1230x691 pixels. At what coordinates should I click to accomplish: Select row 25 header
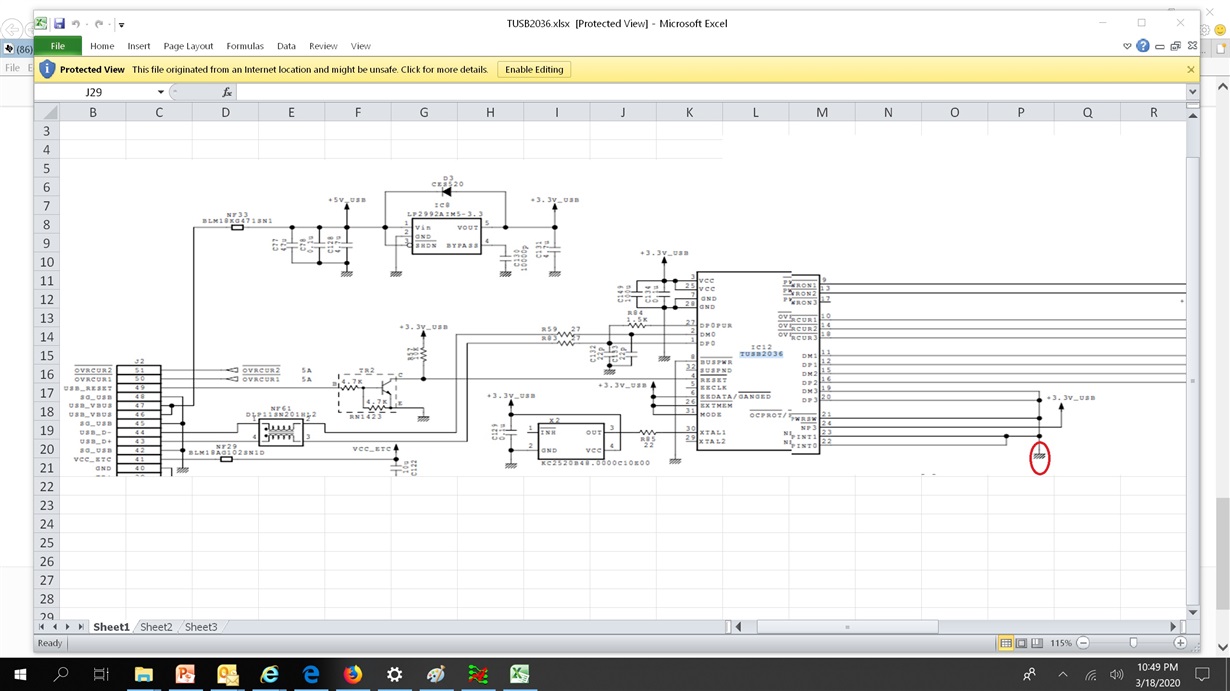tap(46, 543)
